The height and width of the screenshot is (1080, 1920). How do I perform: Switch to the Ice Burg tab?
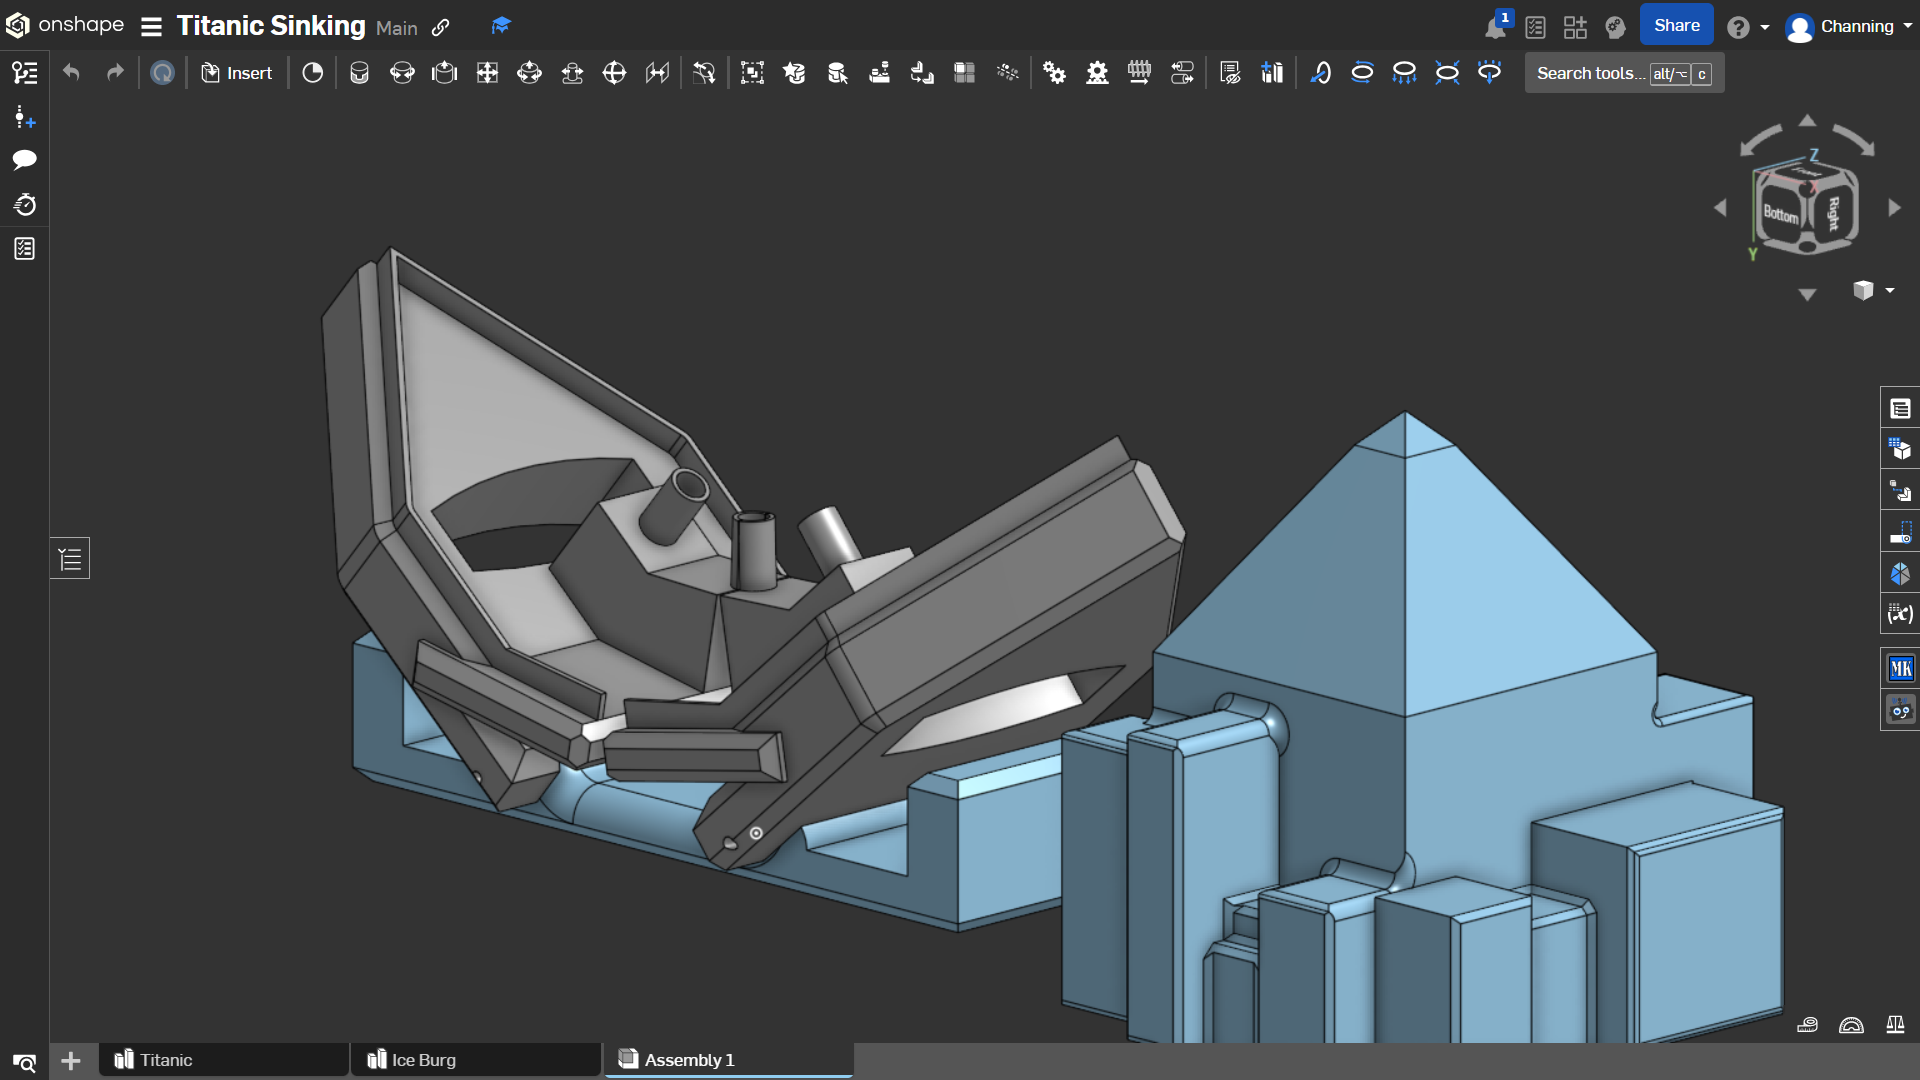coord(476,1060)
